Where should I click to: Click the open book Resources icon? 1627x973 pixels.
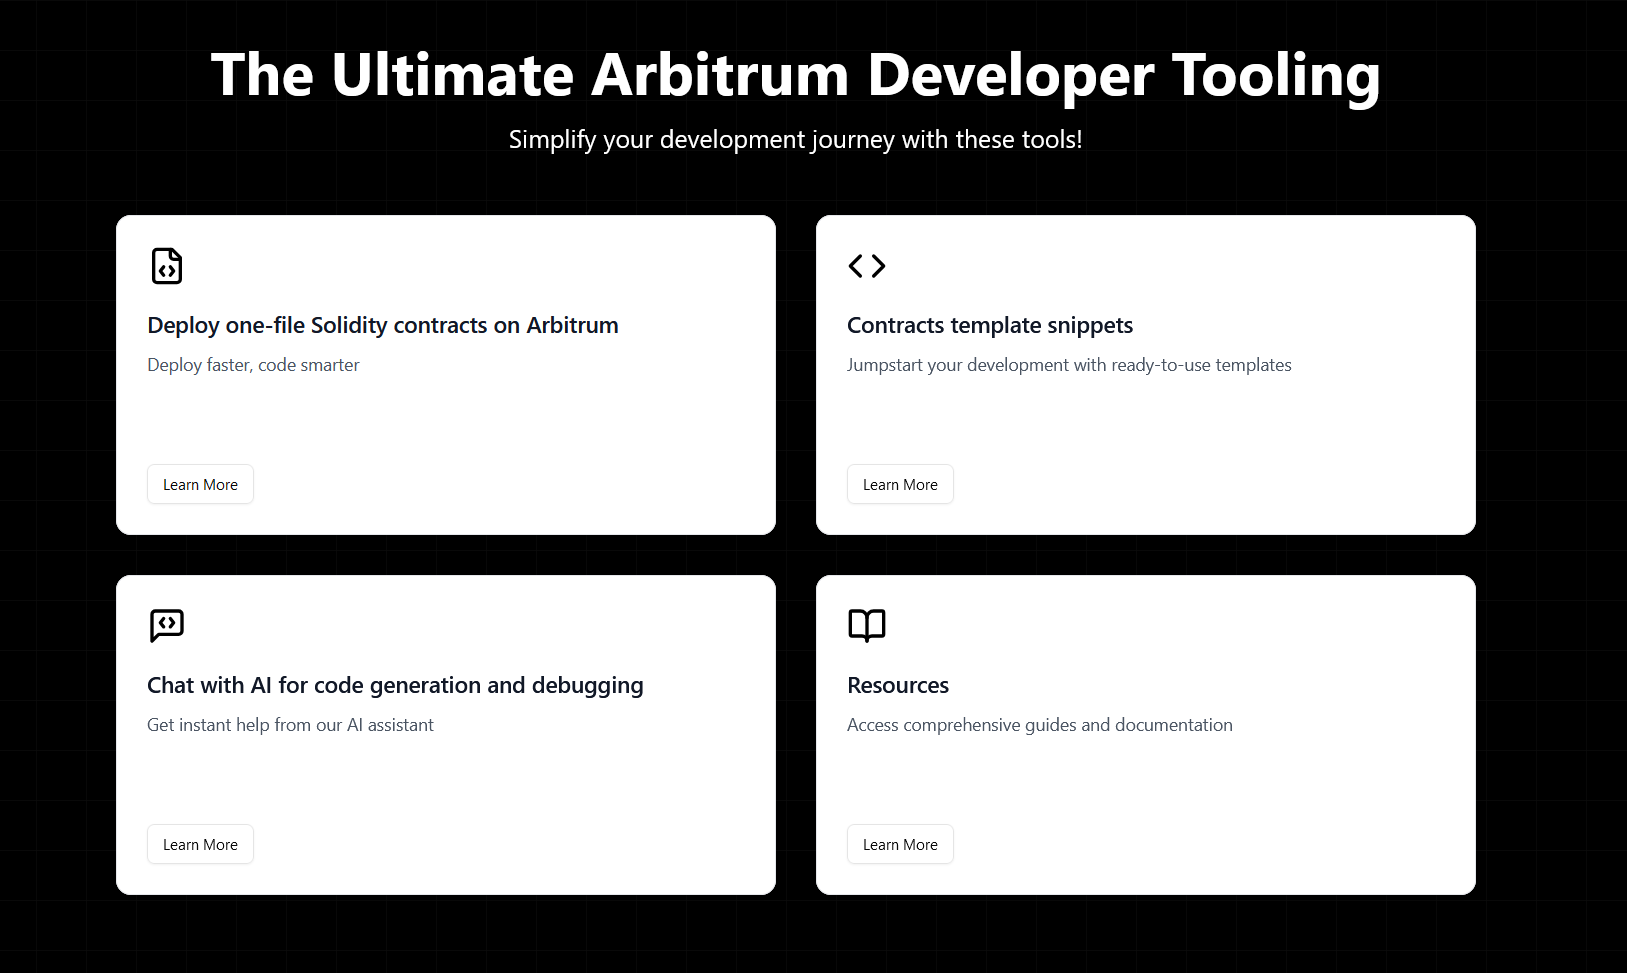click(867, 625)
